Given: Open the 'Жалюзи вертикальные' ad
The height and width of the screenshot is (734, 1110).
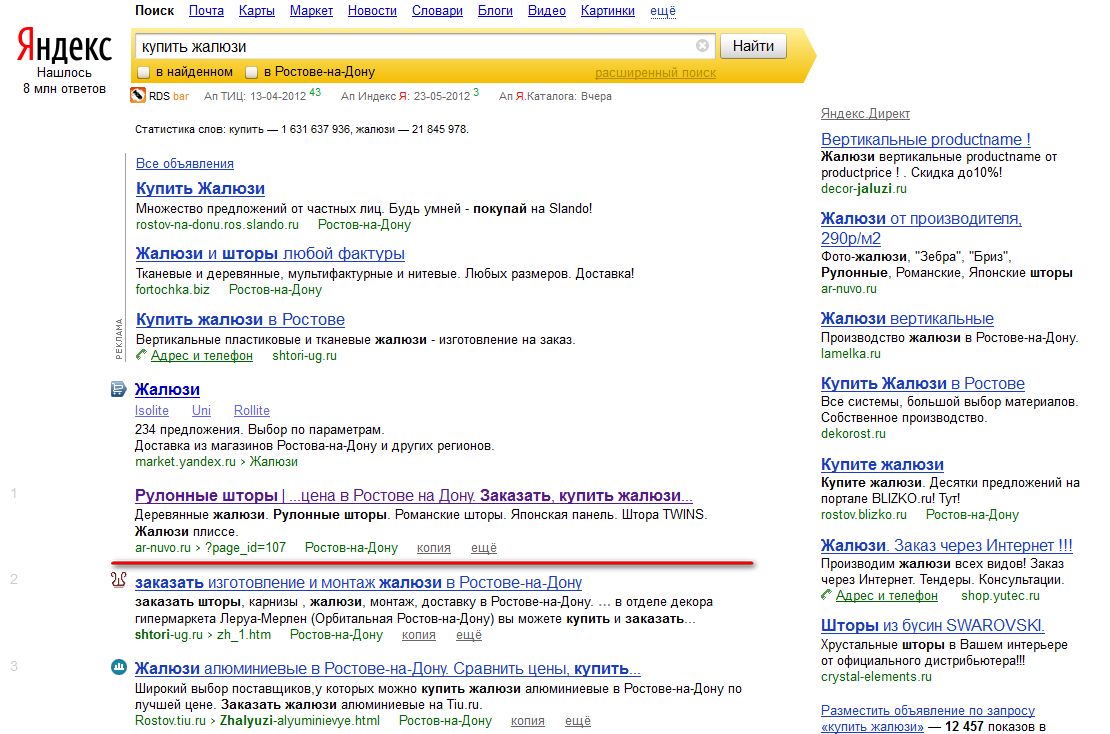Looking at the screenshot, I should click(x=907, y=319).
